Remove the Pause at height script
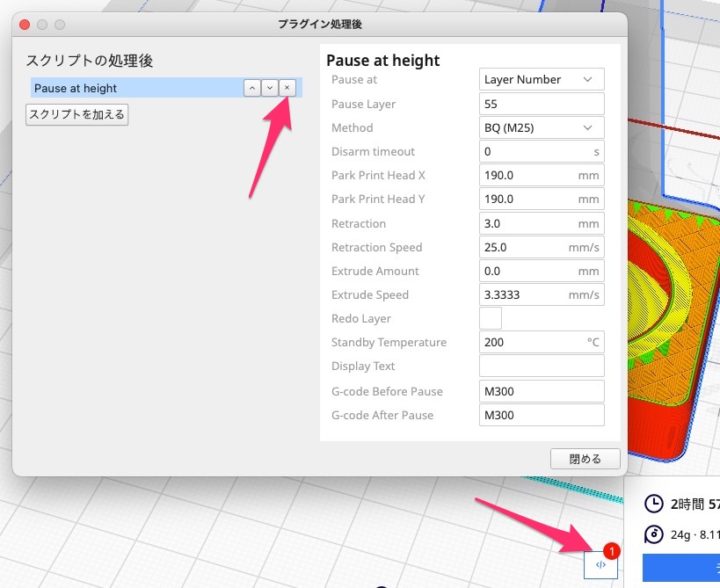The height and width of the screenshot is (588, 720). (286, 88)
